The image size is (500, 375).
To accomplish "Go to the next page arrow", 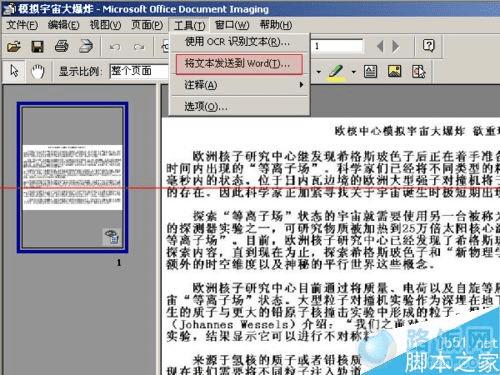I will pyautogui.click(x=395, y=46).
